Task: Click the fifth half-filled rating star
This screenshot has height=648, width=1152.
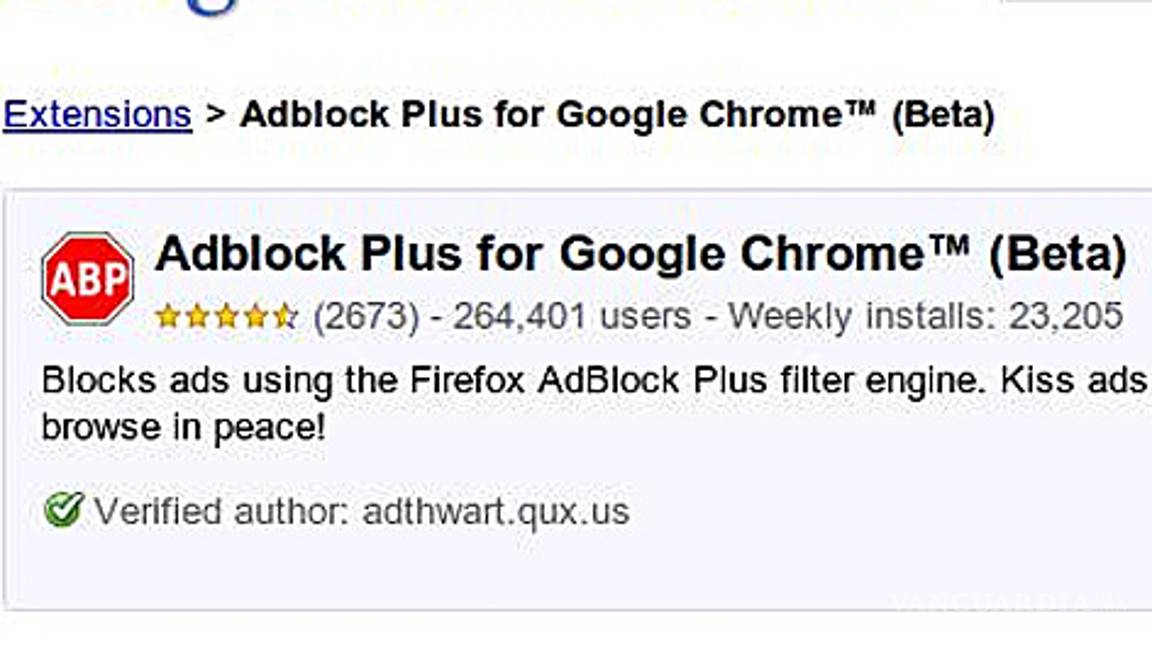Action: (x=285, y=318)
